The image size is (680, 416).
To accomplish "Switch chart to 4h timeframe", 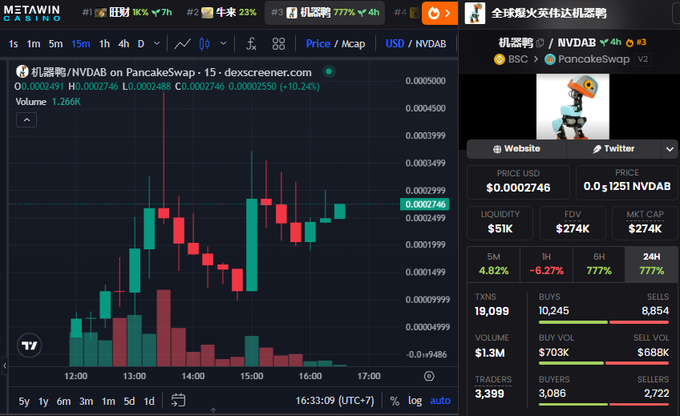I will click(x=124, y=44).
